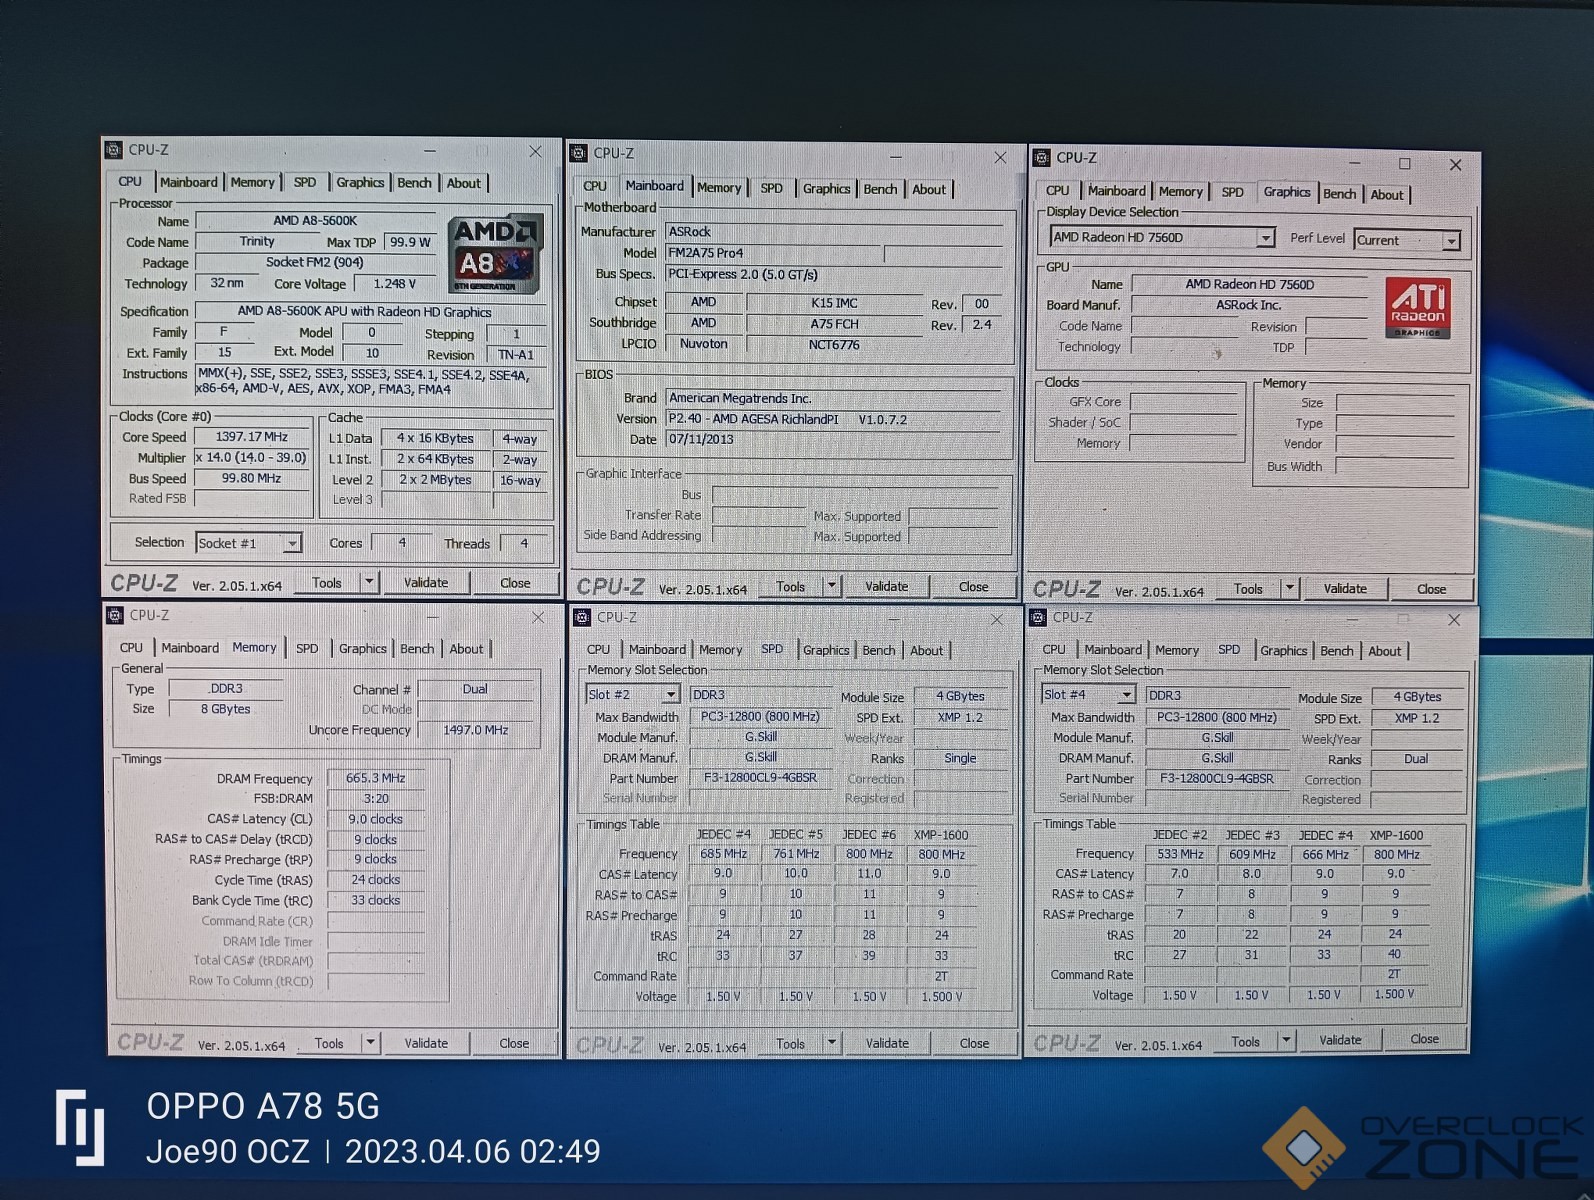The image size is (1594, 1200).
Task: Select Graphics tab in Memory timings window
Action: pyautogui.click(x=362, y=649)
